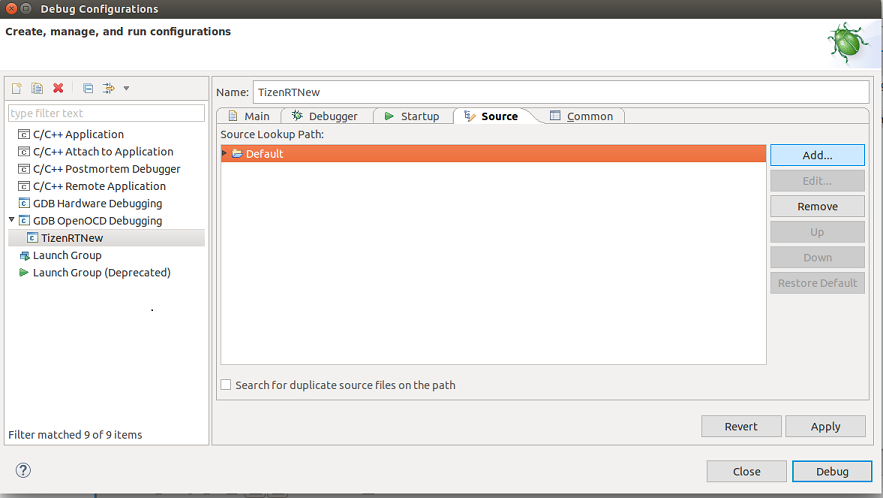This screenshot has height=498, width=883.
Task: Click the filter launch configurations icon
Action: tap(109, 89)
